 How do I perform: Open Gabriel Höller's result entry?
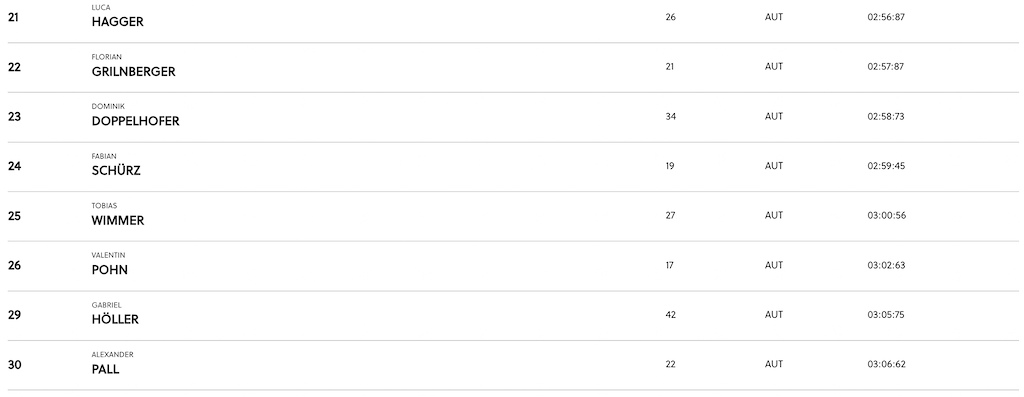click(x=513, y=315)
